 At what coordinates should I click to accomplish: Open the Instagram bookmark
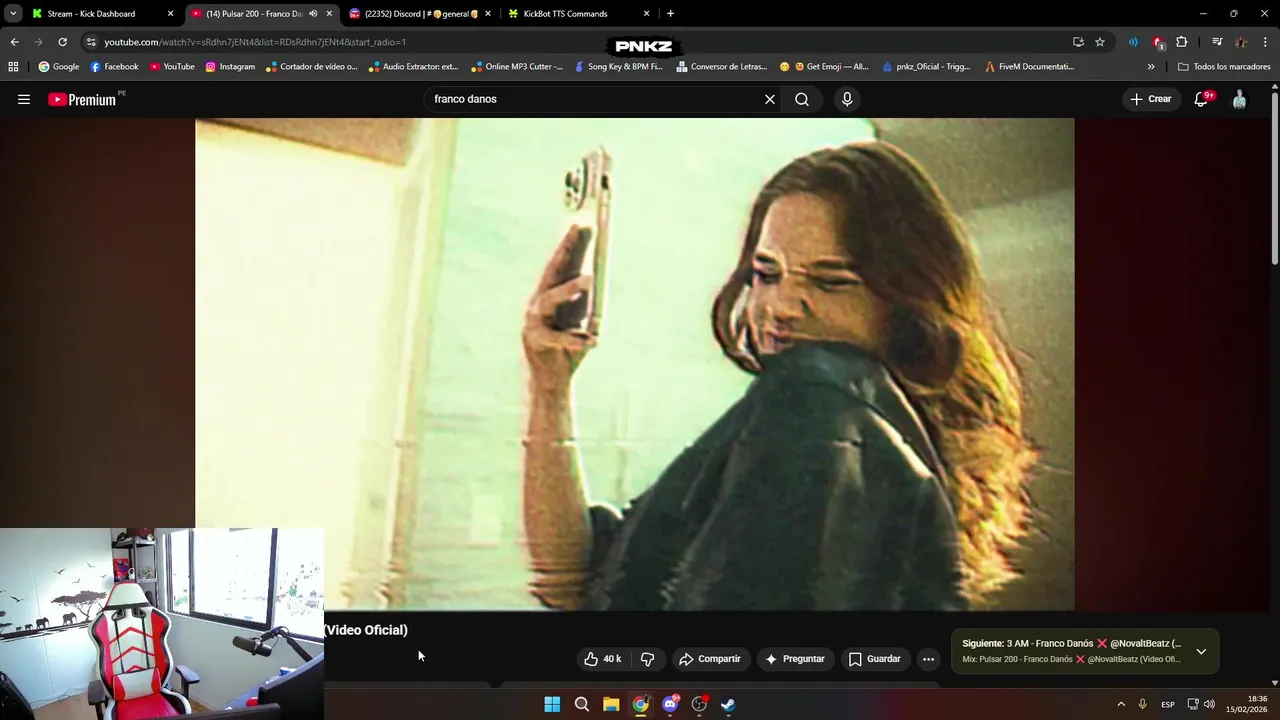point(230,67)
